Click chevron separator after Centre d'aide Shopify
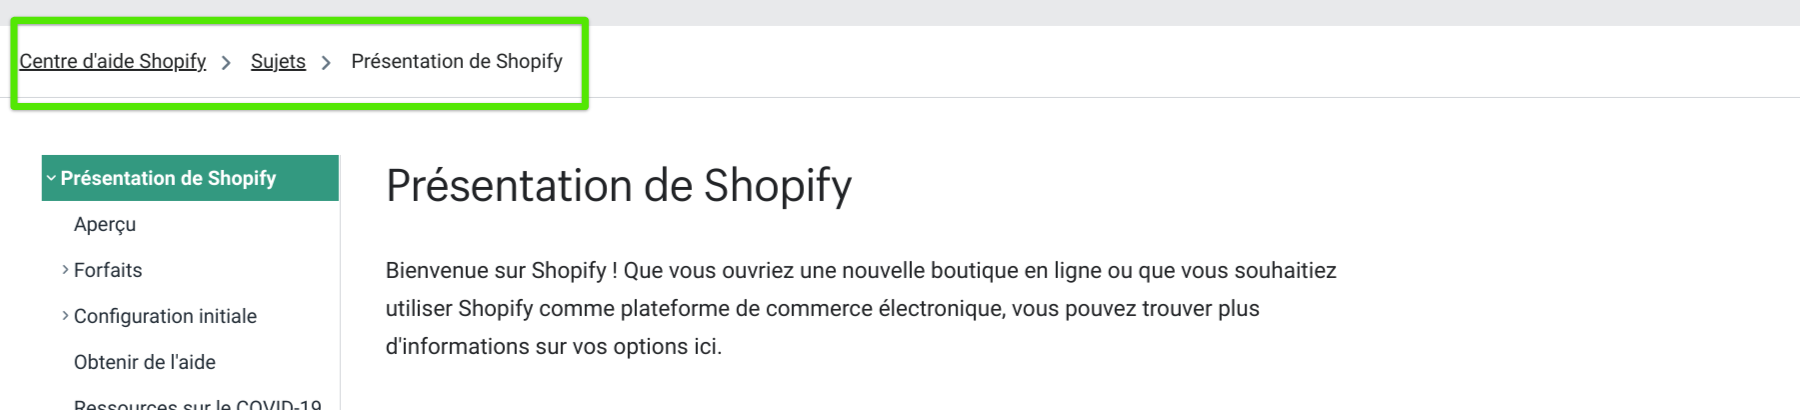The image size is (1800, 410). click(x=226, y=63)
